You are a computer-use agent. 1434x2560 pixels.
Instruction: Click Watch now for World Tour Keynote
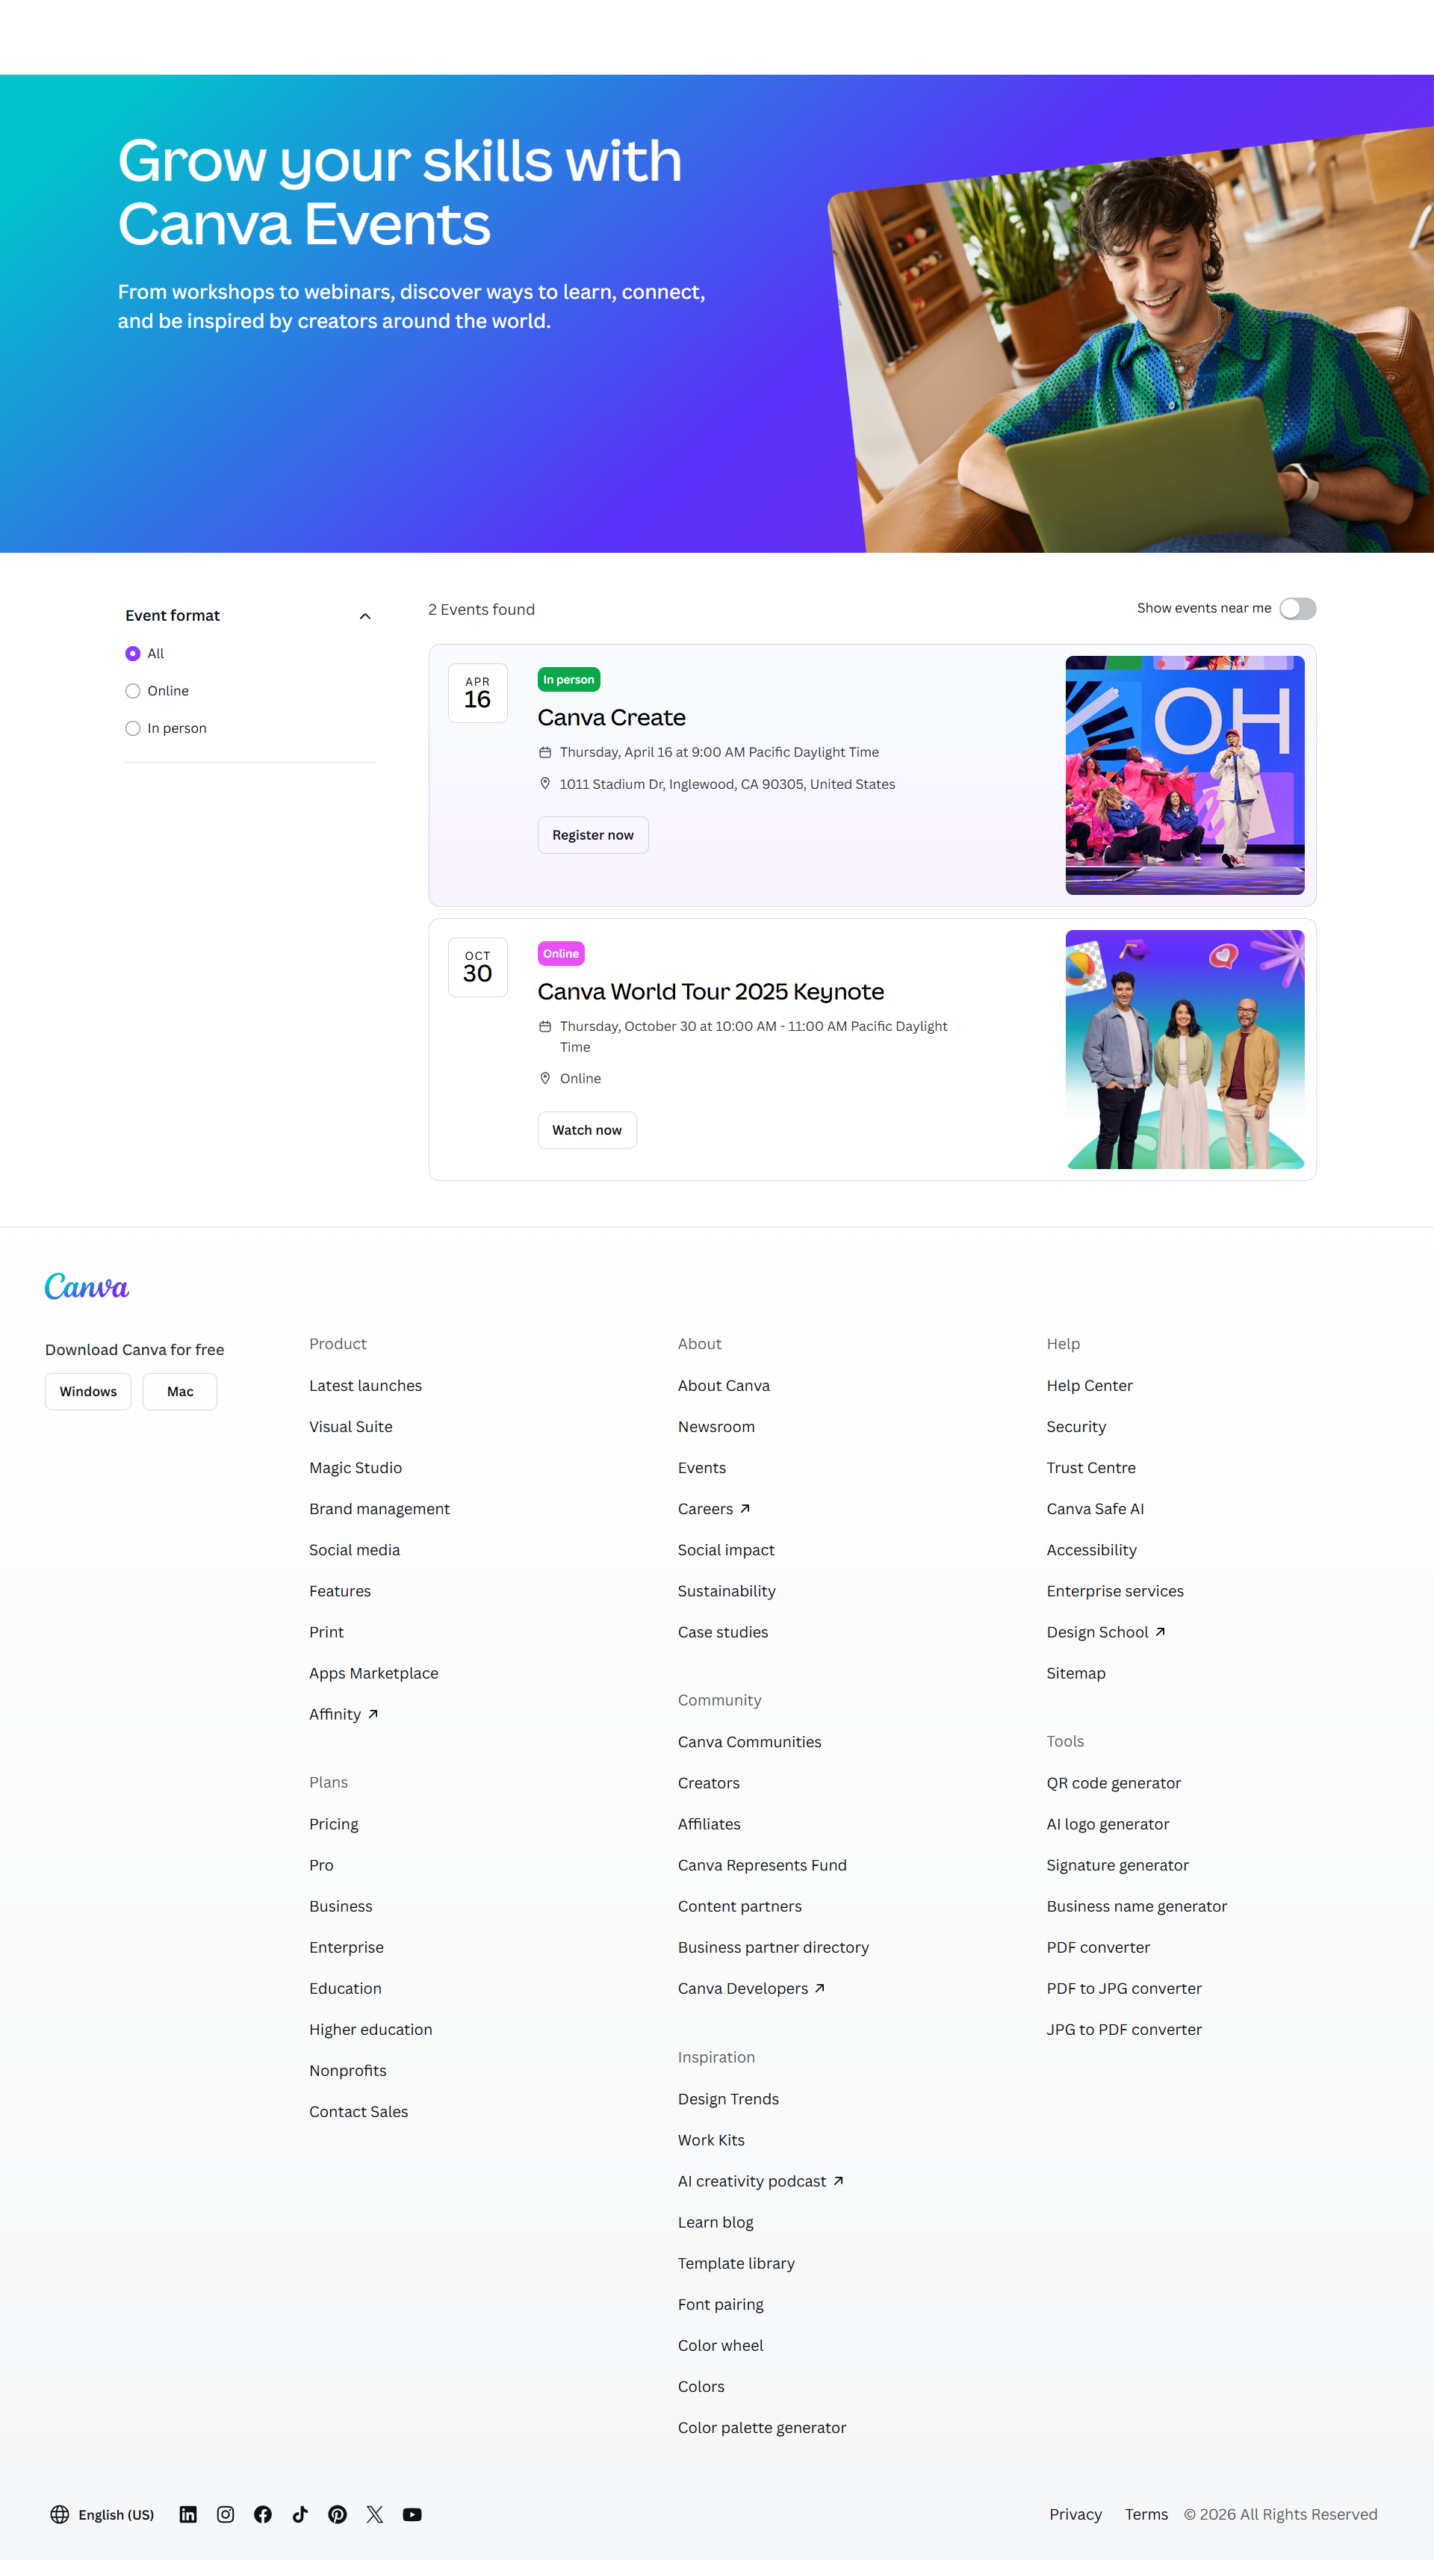(586, 1130)
